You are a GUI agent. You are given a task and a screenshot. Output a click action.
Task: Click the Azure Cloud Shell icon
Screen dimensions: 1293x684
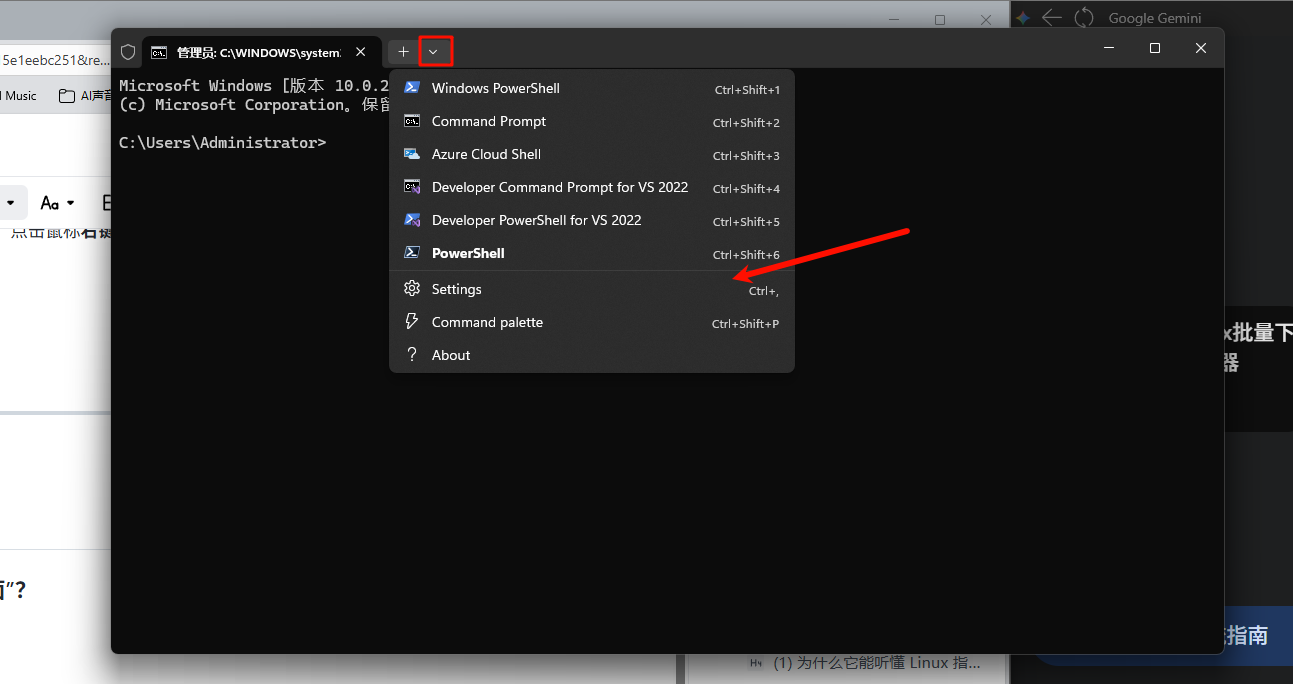point(411,154)
